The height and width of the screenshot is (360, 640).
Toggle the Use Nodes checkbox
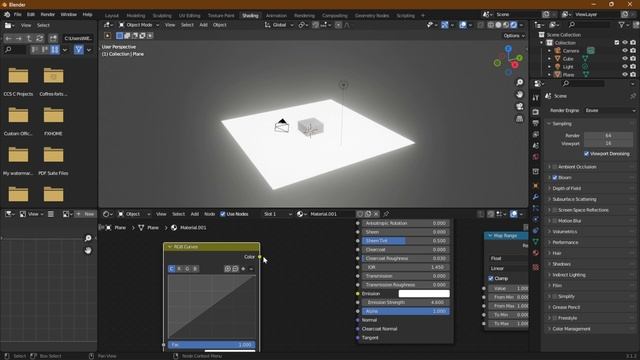(x=223, y=214)
